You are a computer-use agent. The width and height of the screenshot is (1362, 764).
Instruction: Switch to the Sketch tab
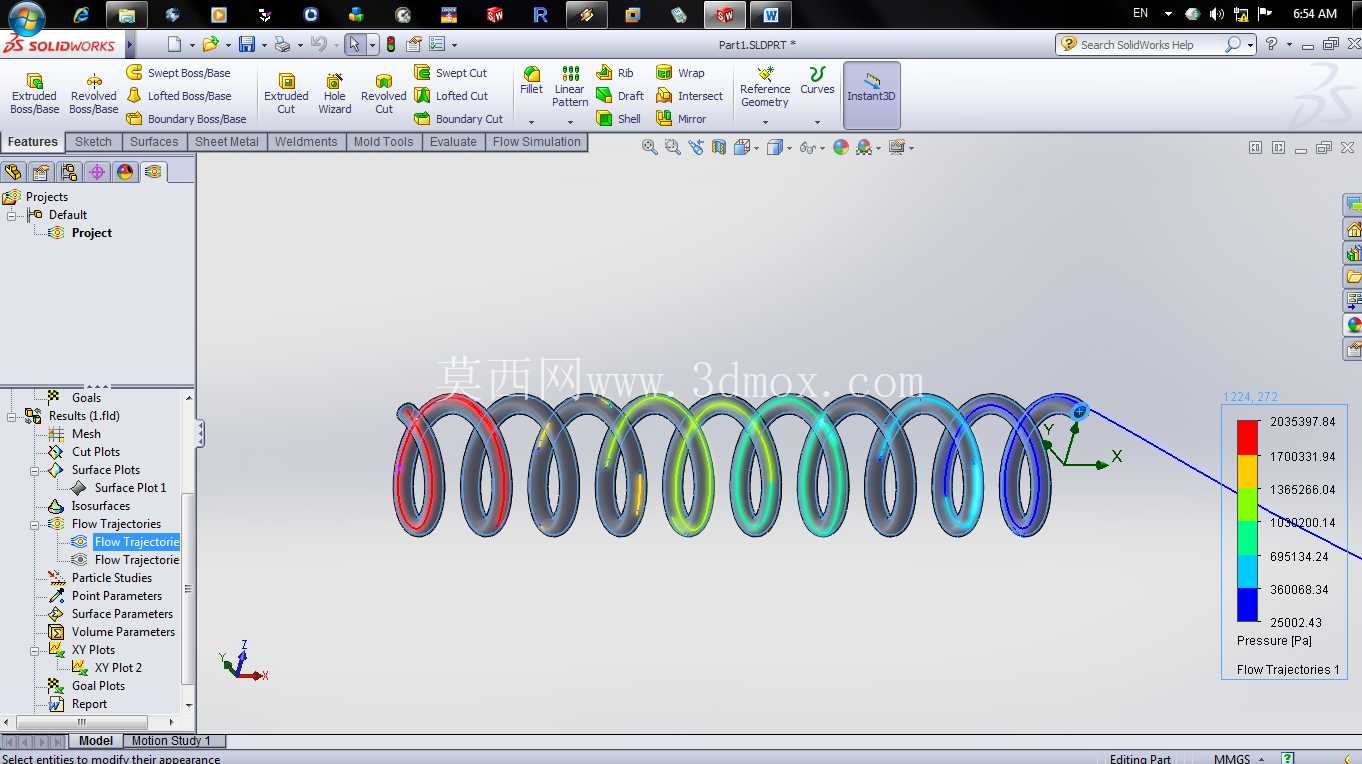(93, 142)
